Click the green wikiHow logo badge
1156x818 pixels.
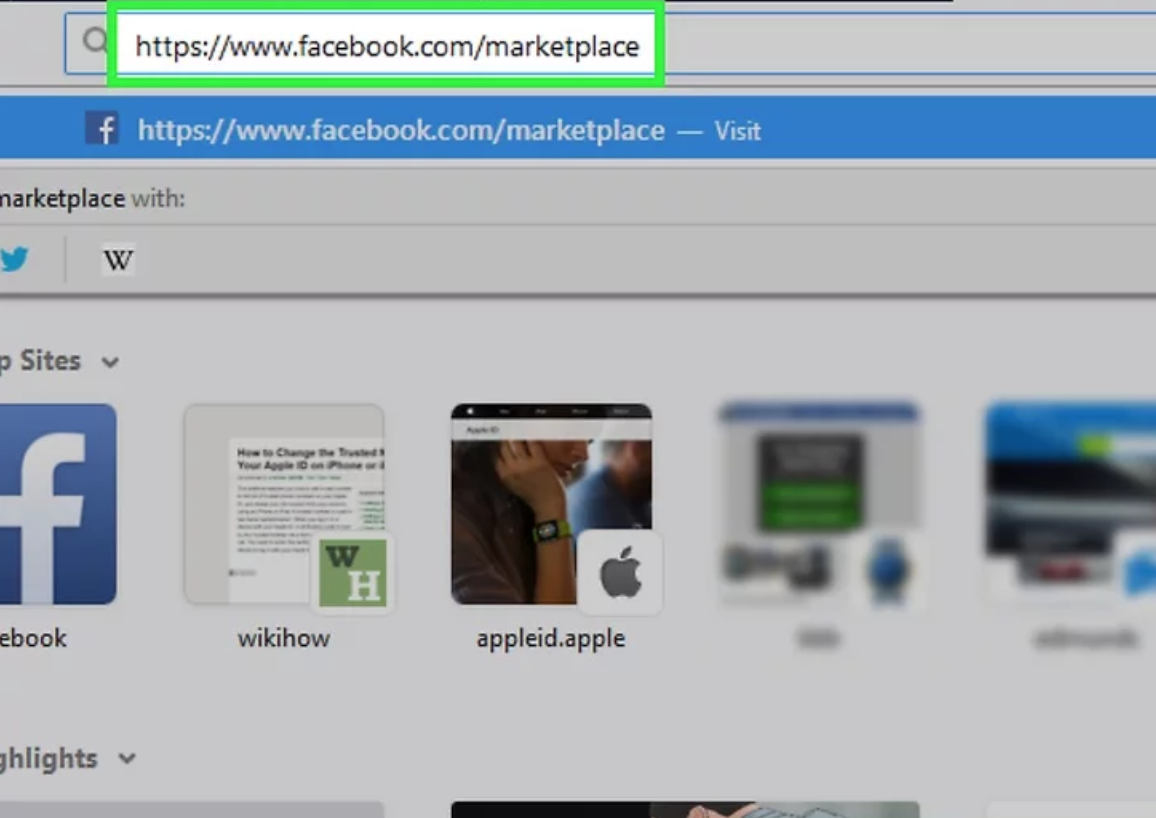pos(353,573)
